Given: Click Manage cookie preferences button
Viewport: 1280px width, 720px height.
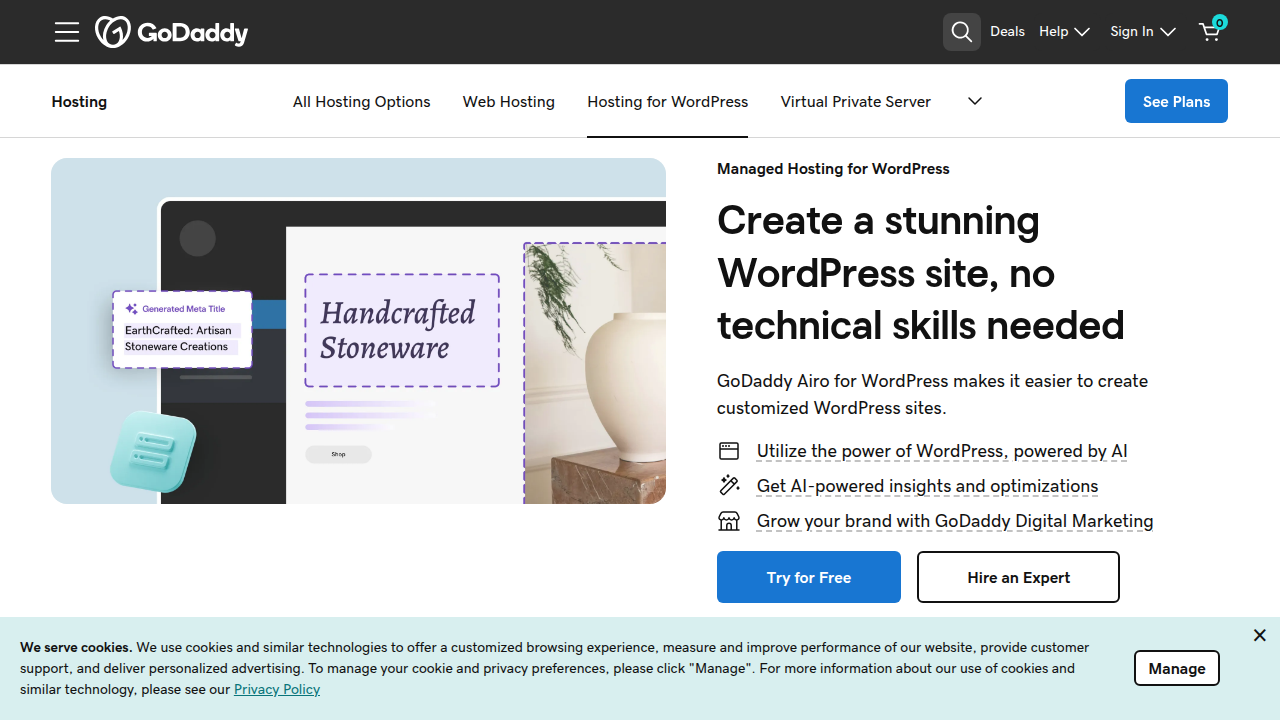Looking at the screenshot, I should [1176, 668].
